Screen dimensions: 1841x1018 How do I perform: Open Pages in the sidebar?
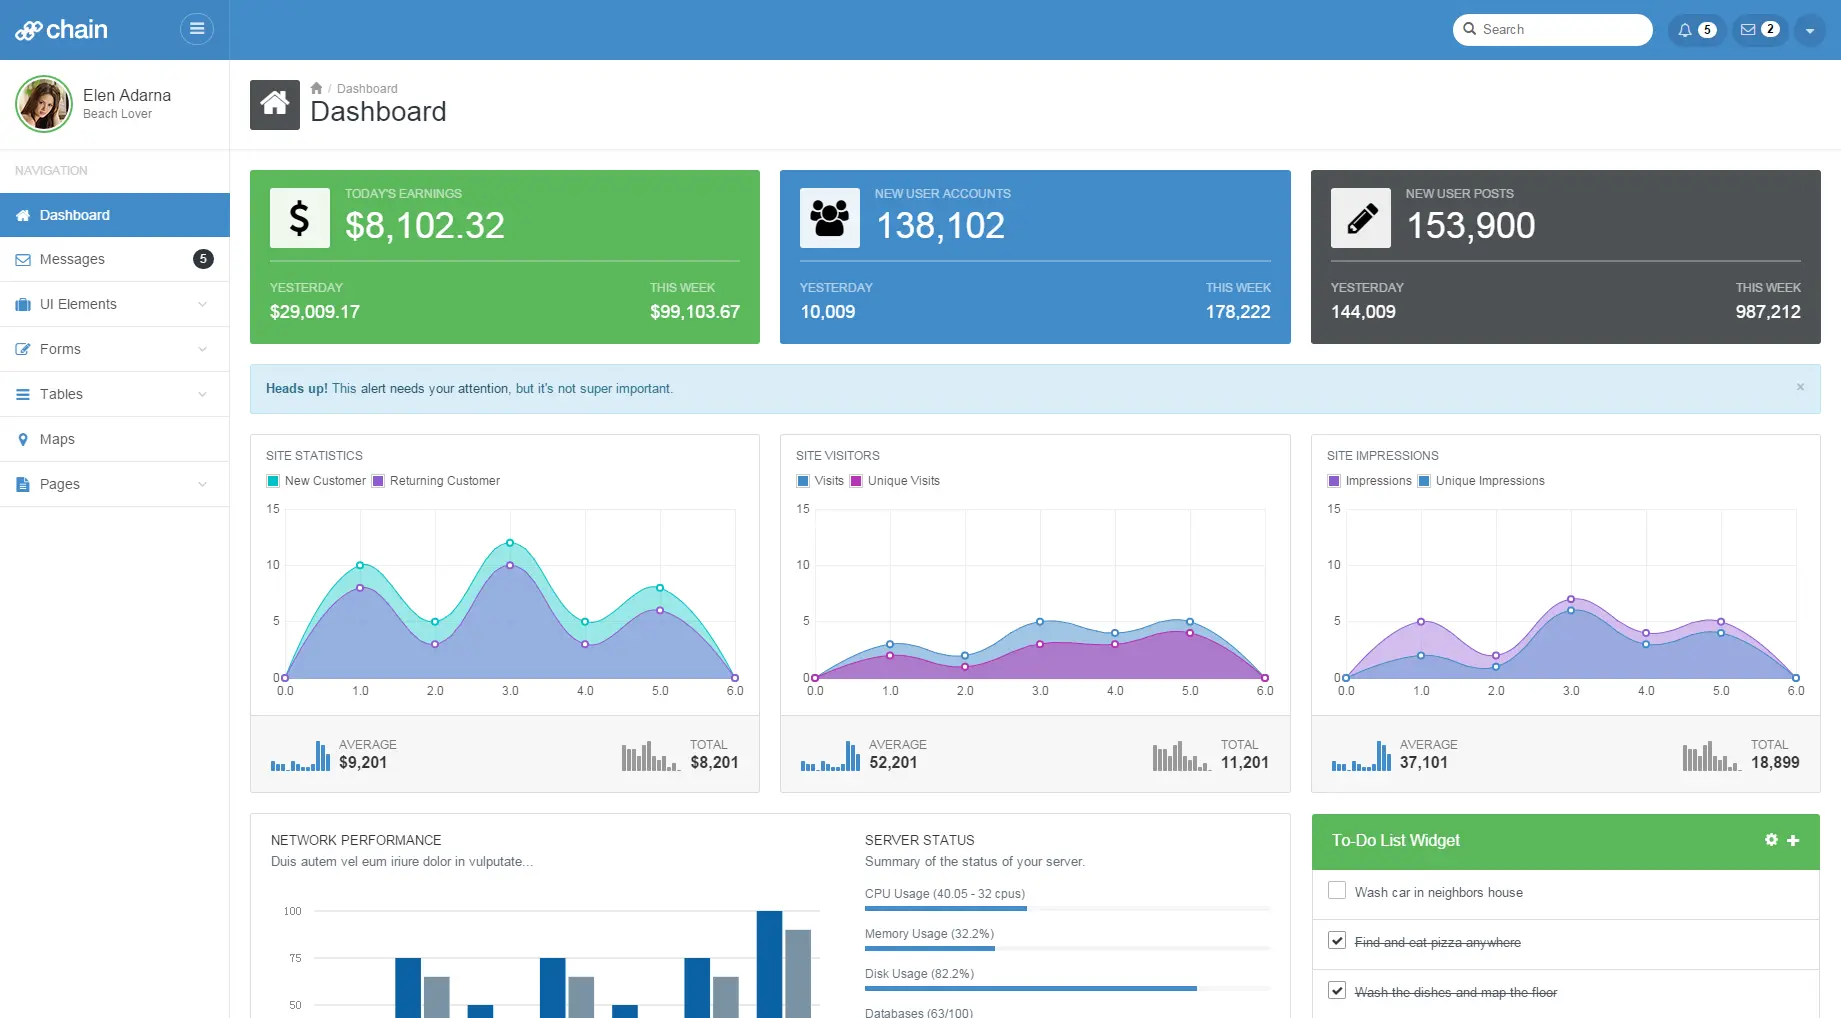(115, 484)
